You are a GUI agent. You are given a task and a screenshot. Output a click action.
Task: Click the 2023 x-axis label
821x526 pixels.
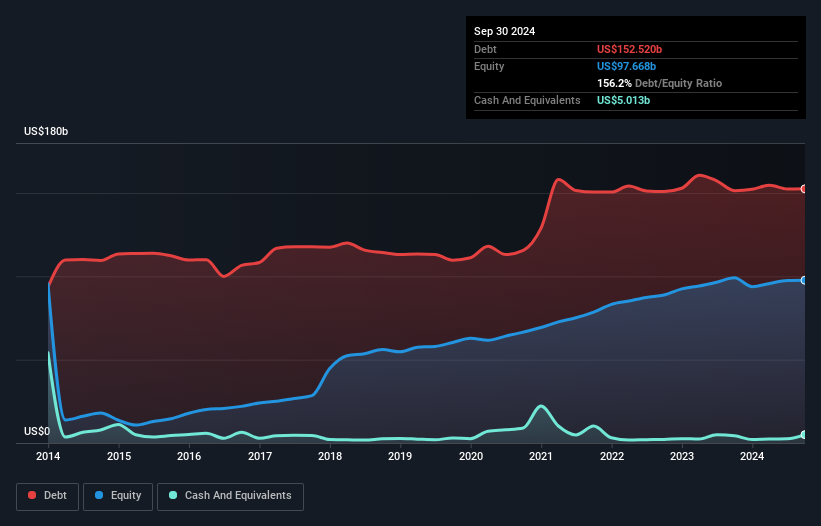[682, 456]
